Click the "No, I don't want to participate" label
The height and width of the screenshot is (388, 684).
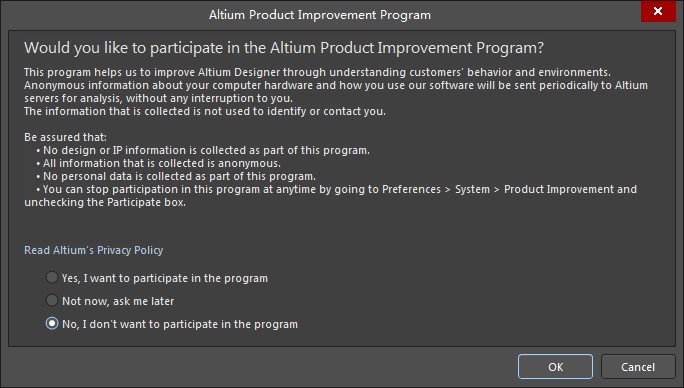point(180,324)
